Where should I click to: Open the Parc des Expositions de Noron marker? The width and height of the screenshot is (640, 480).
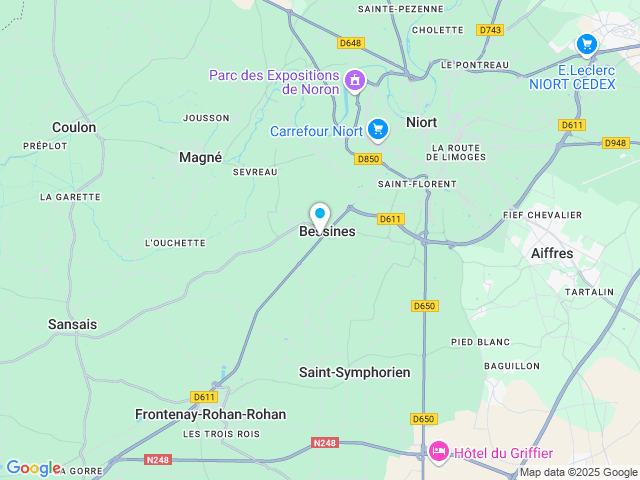coord(355,80)
